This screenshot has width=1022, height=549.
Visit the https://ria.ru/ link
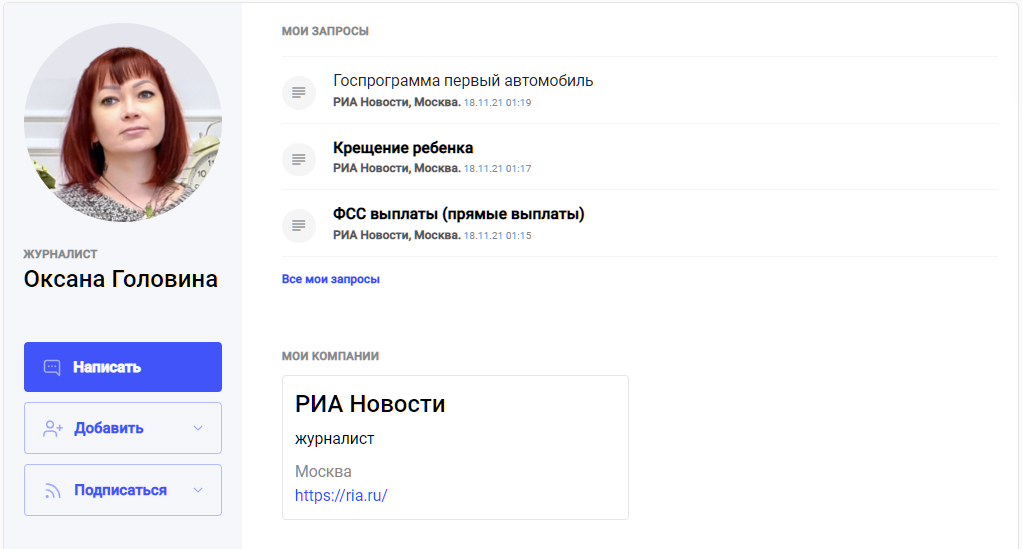pos(341,495)
